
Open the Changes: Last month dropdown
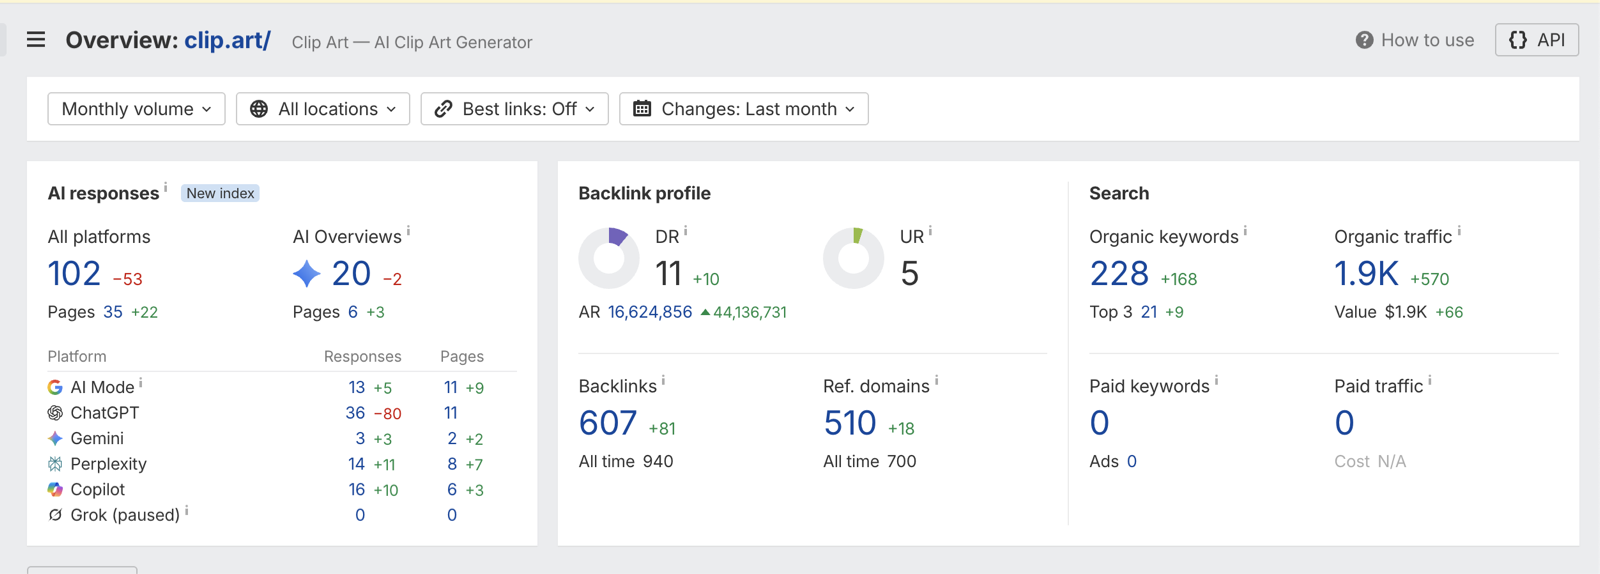click(x=744, y=109)
